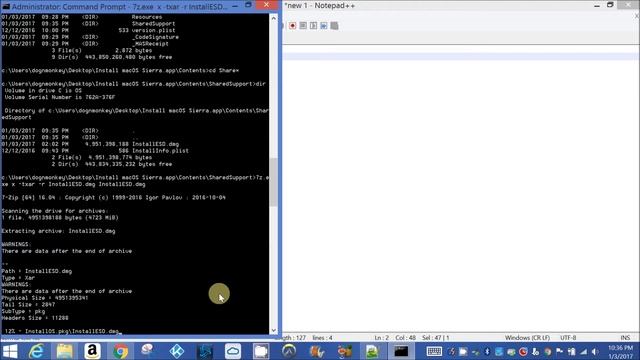Launch Google Chrome from the taskbar

pos(120,351)
